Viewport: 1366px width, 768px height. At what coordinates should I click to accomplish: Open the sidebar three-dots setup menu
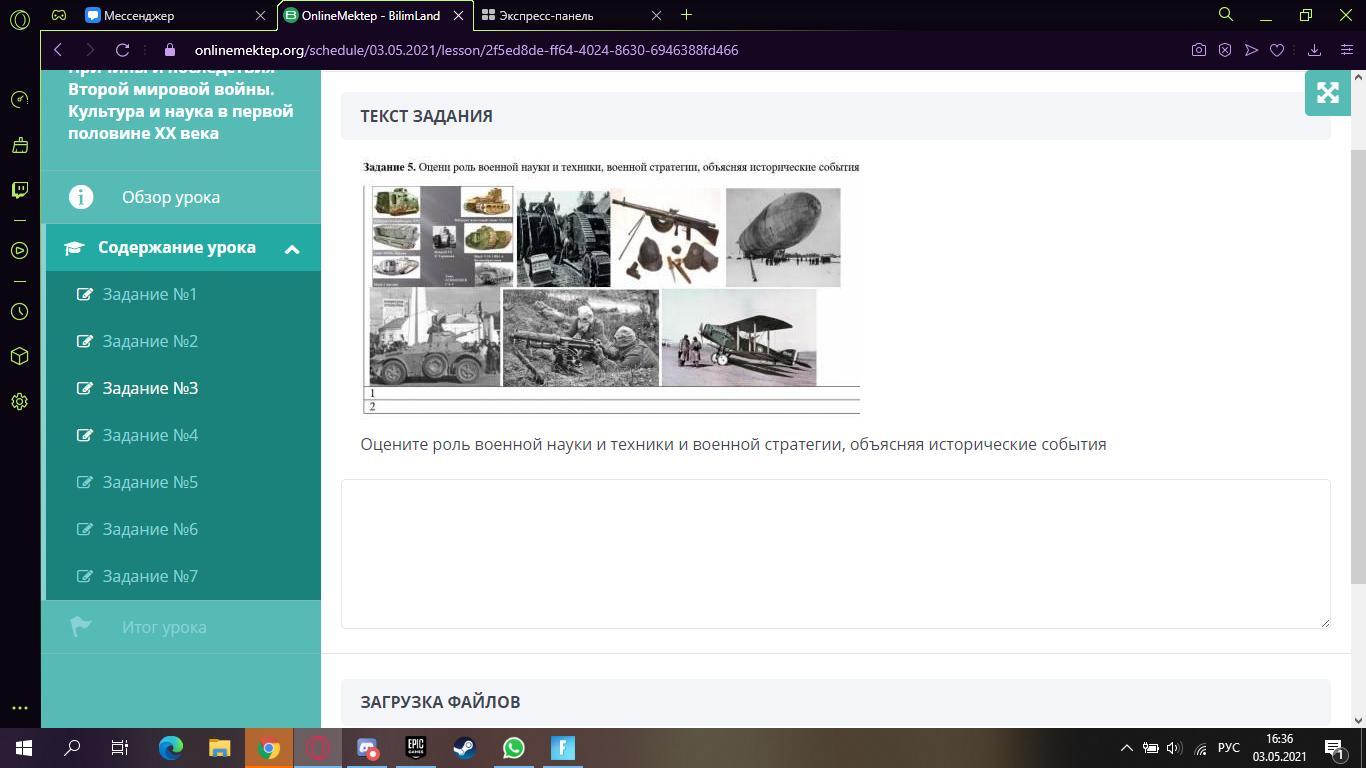pyautogui.click(x=19, y=708)
